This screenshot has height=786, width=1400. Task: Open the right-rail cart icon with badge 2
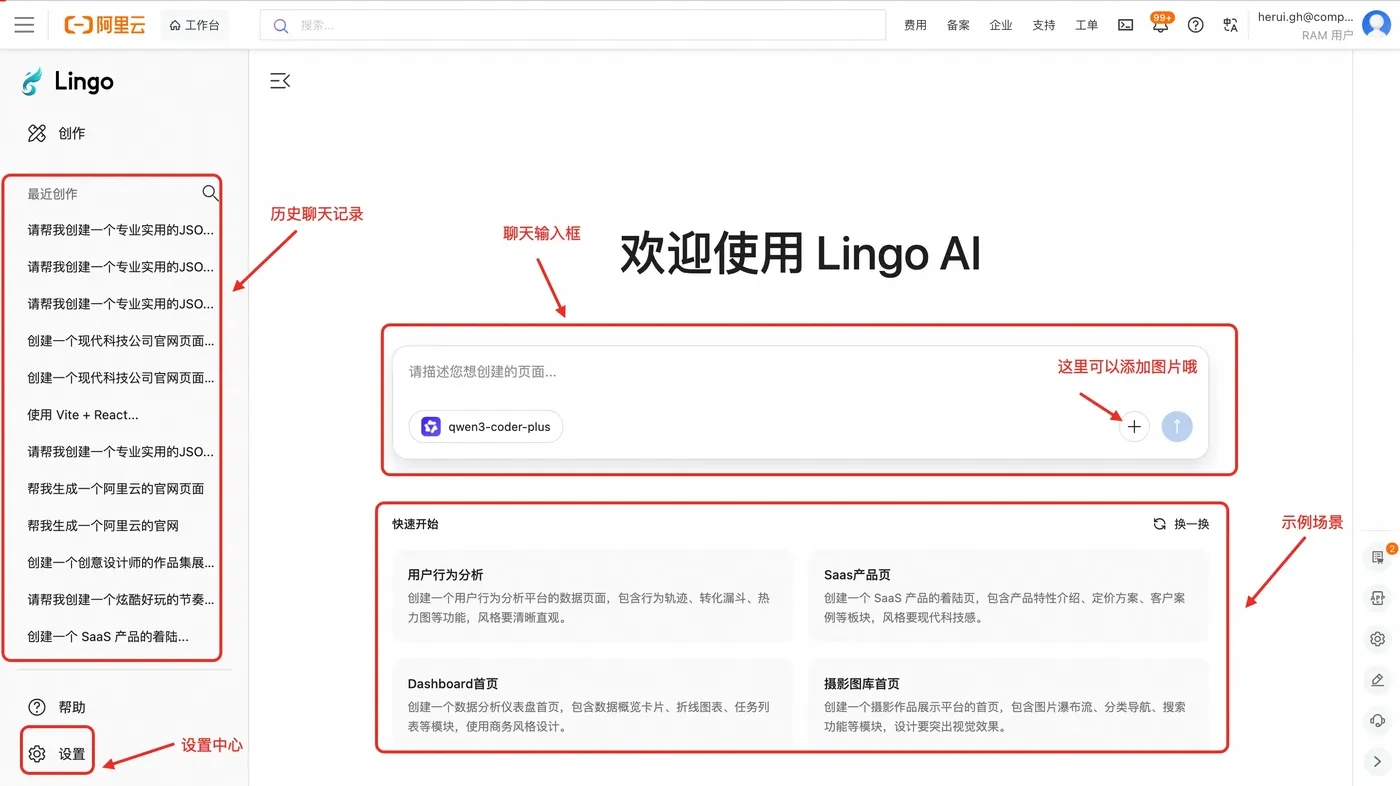point(1378,557)
